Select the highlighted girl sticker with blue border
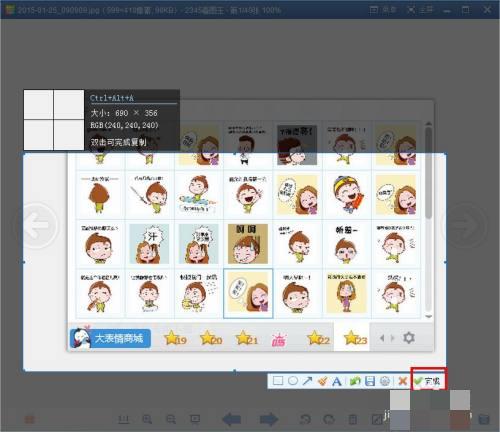This screenshot has width=500, height=432. tap(248, 293)
